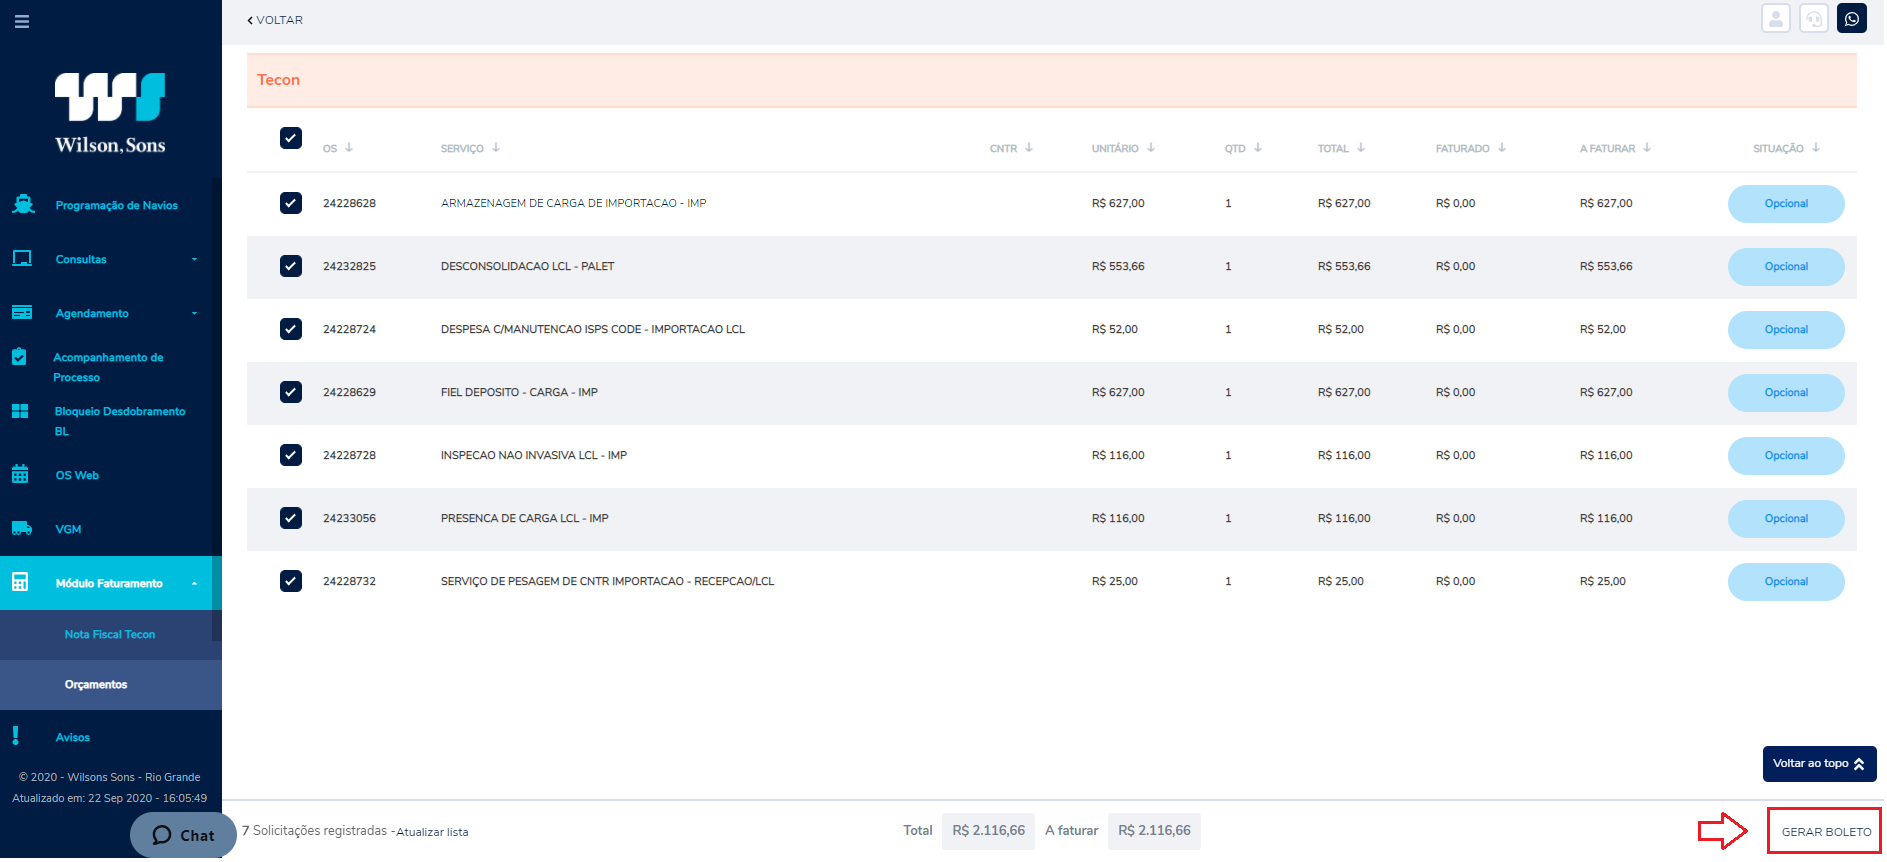The image size is (1887, 862).
Task: Open VGM menu item
Action: point(68,529)
